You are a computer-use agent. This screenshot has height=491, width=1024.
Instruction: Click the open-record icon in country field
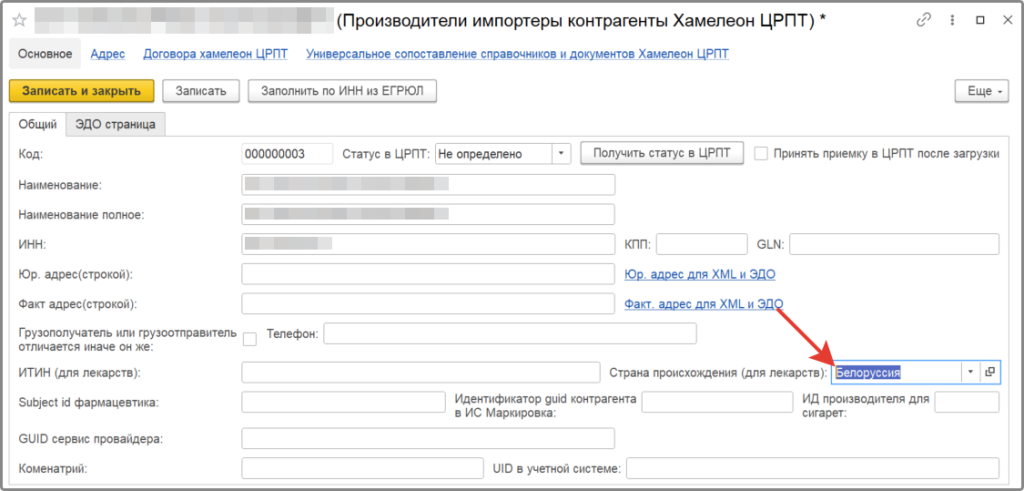(990, 372)
